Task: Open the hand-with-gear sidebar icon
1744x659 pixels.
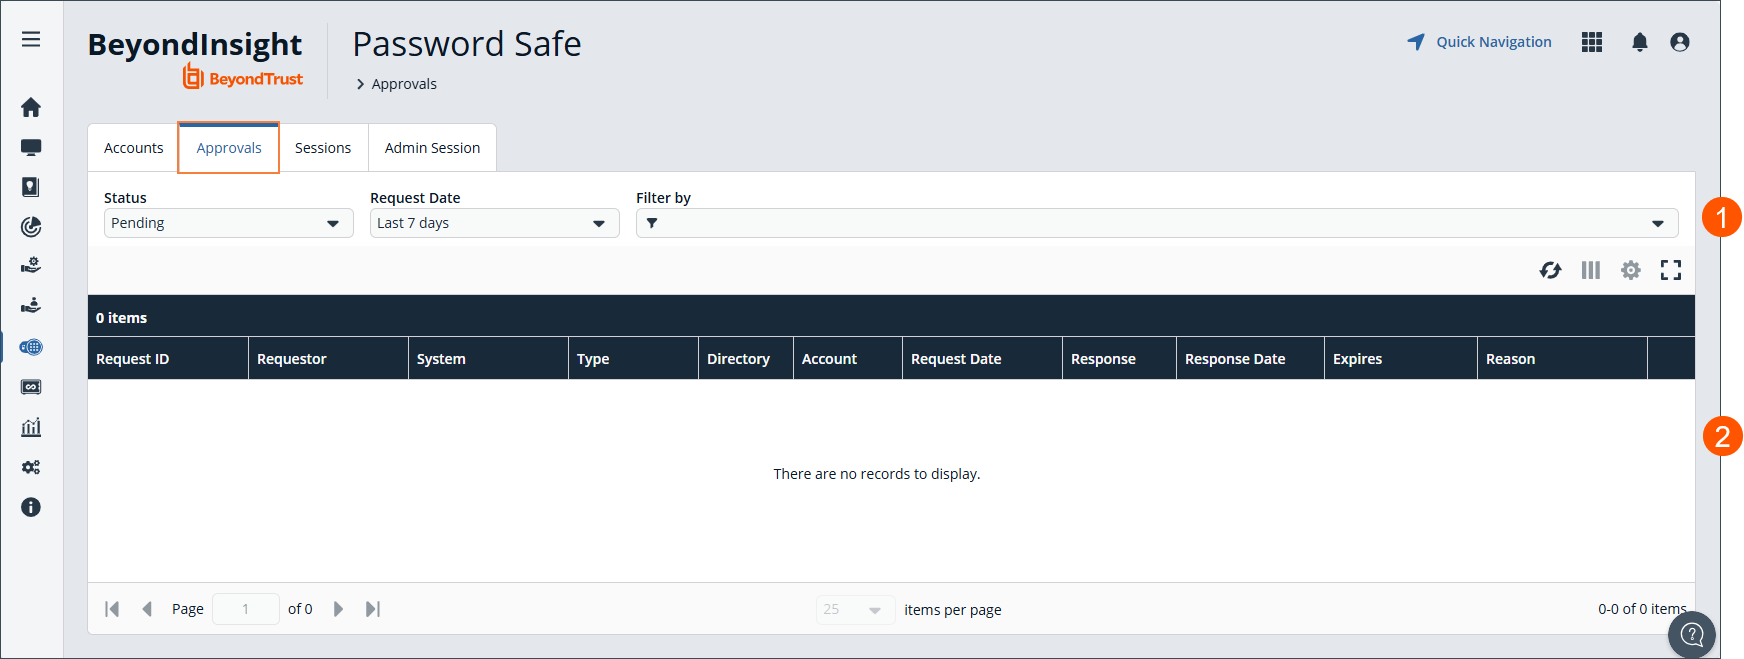Action: pos(31,266)
